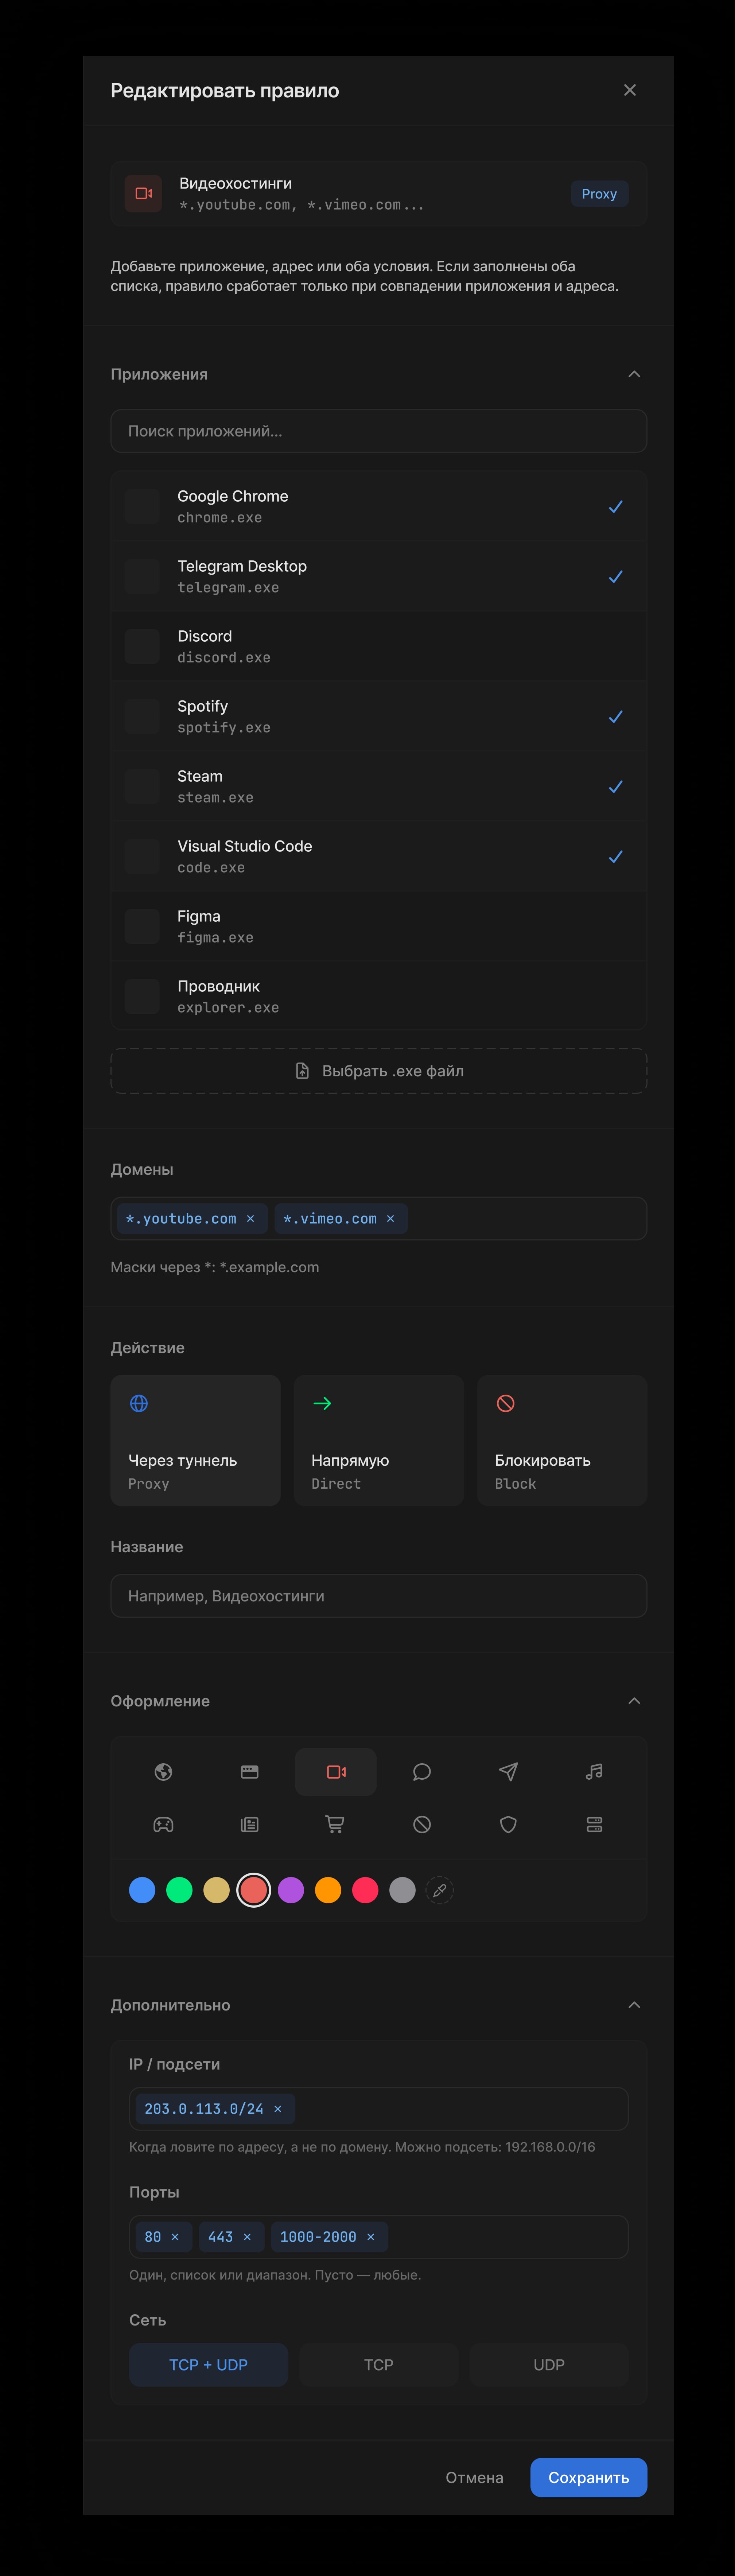Pick the server icon
This screenshot has width=735, height=2576.
click(594, 1824)
